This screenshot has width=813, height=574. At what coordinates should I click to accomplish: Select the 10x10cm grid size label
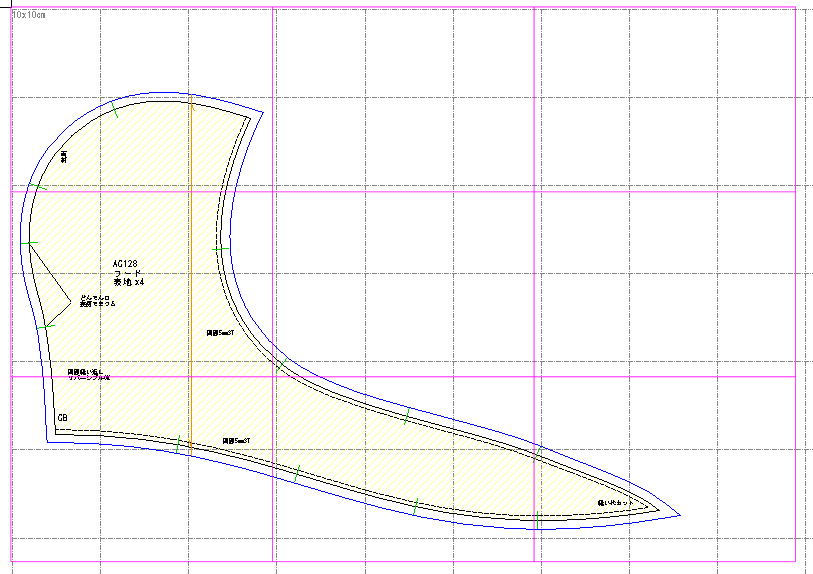(x=29, y=15)
